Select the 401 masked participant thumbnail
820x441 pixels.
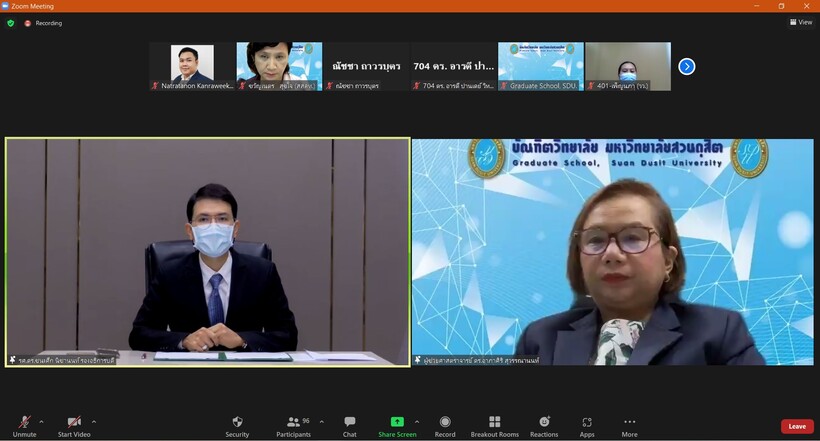pos(628,66)
